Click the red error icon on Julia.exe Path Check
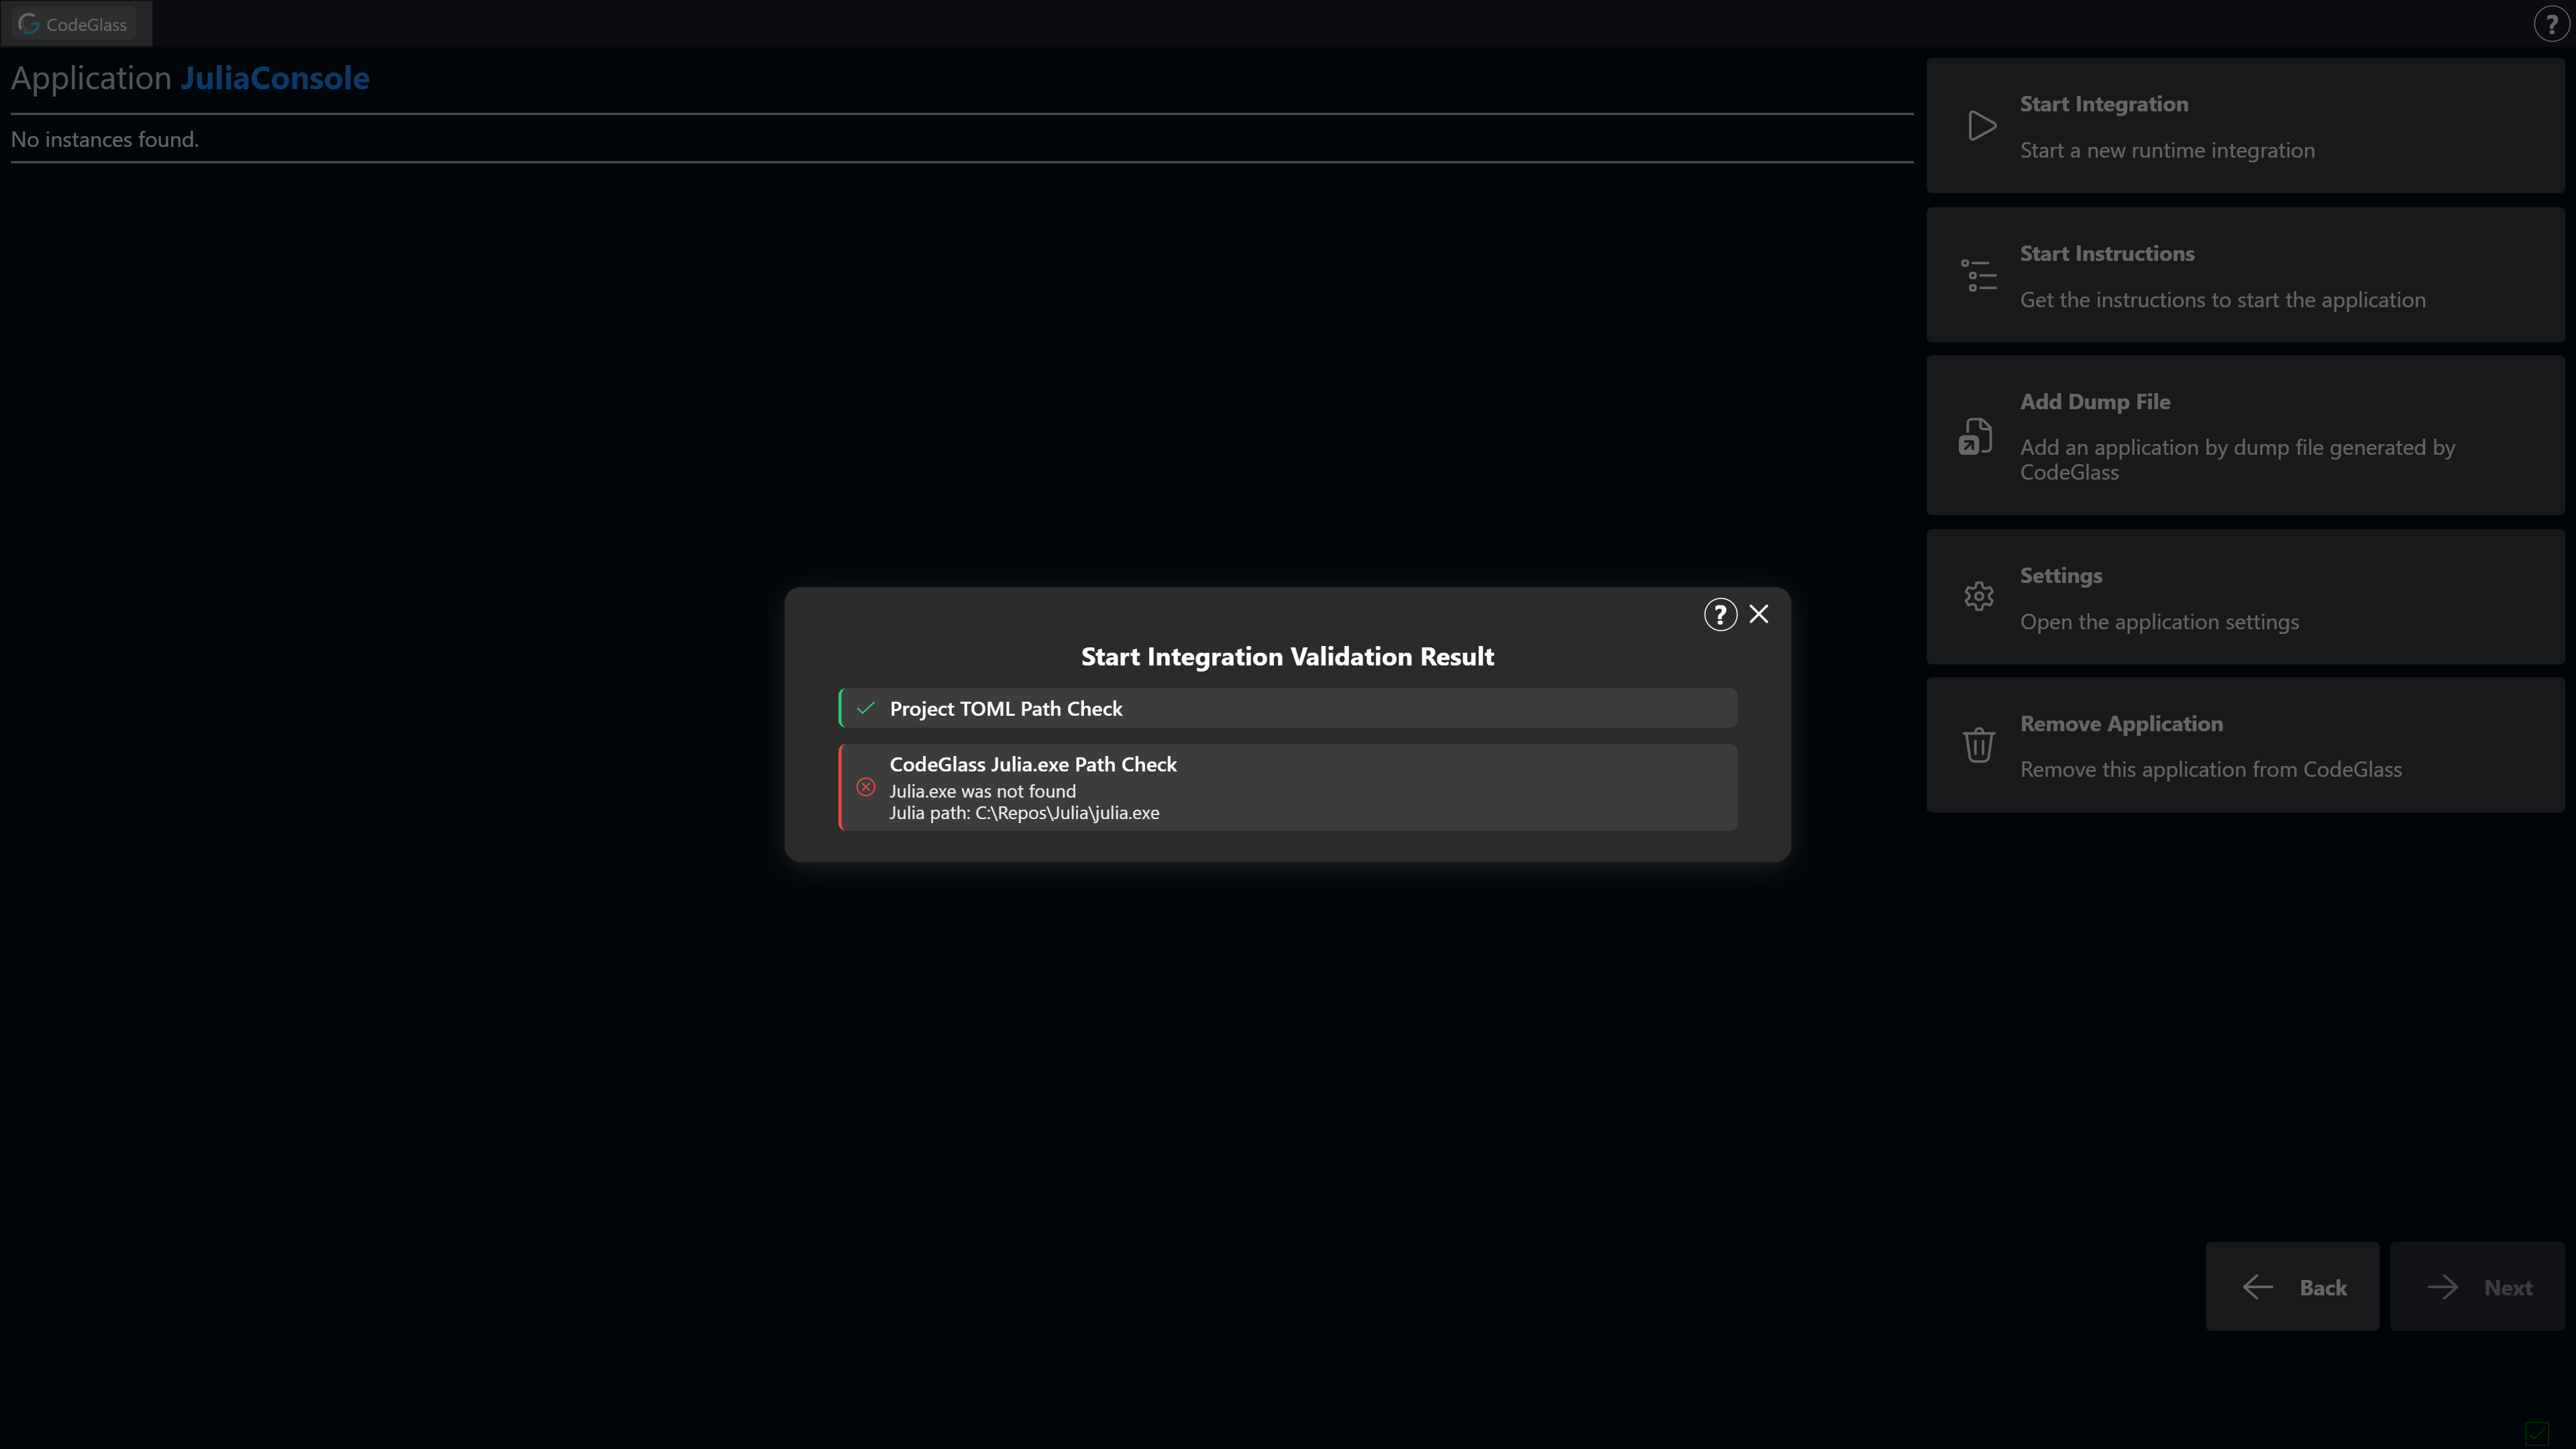The height and width of the screenshot is (1449, 2576). coord(866,788)
